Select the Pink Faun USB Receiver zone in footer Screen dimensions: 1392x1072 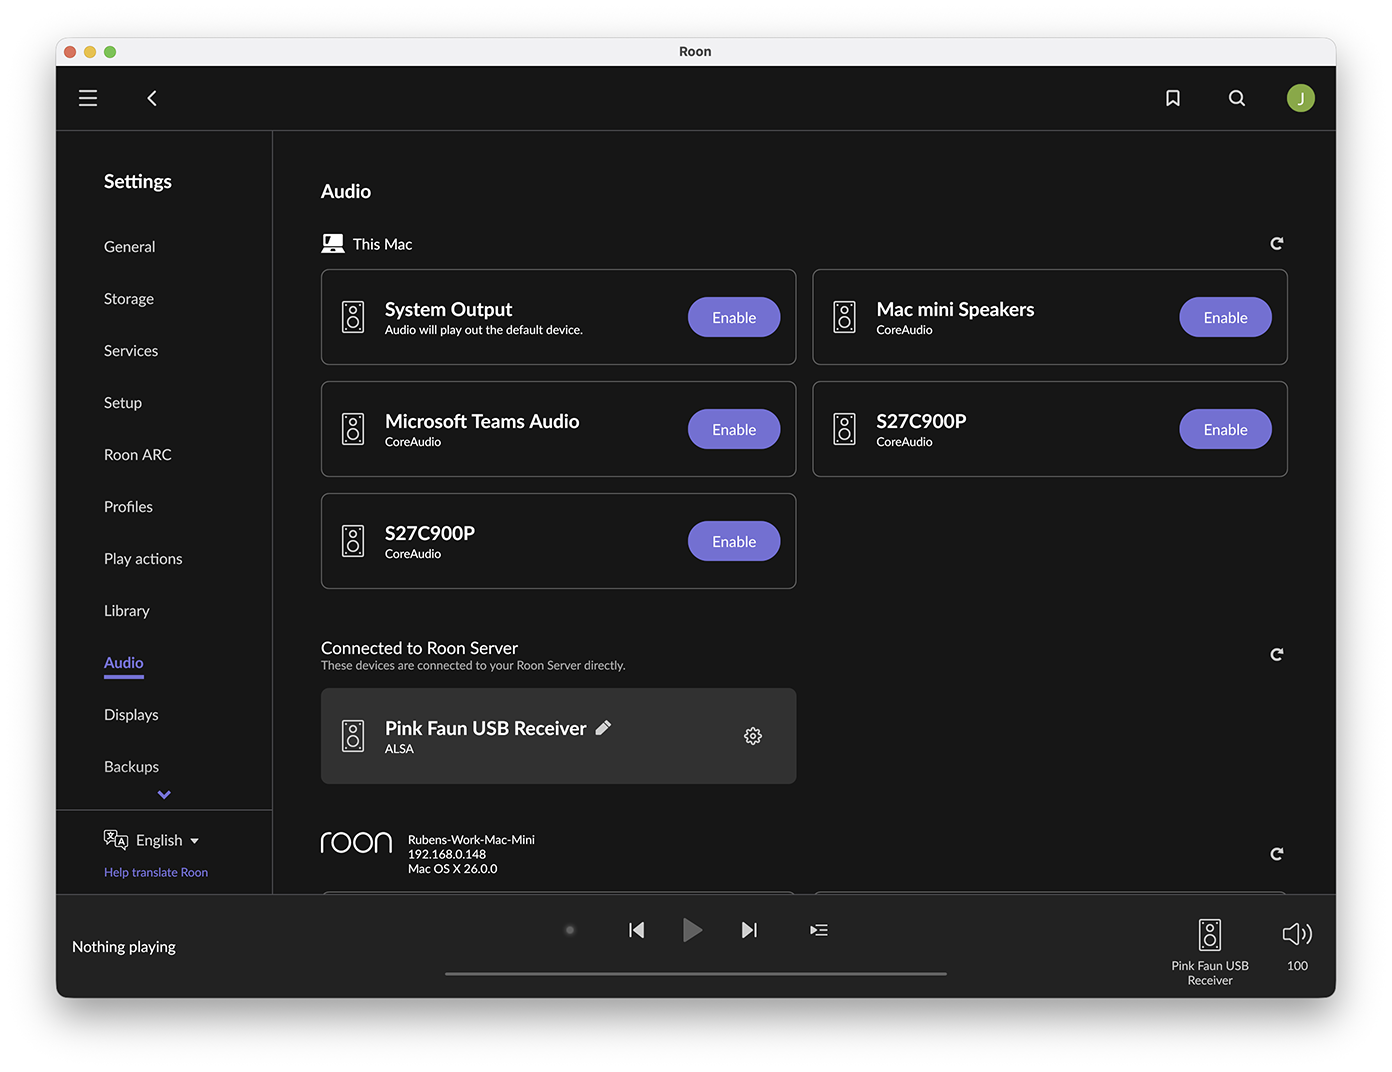[1210, 952]
